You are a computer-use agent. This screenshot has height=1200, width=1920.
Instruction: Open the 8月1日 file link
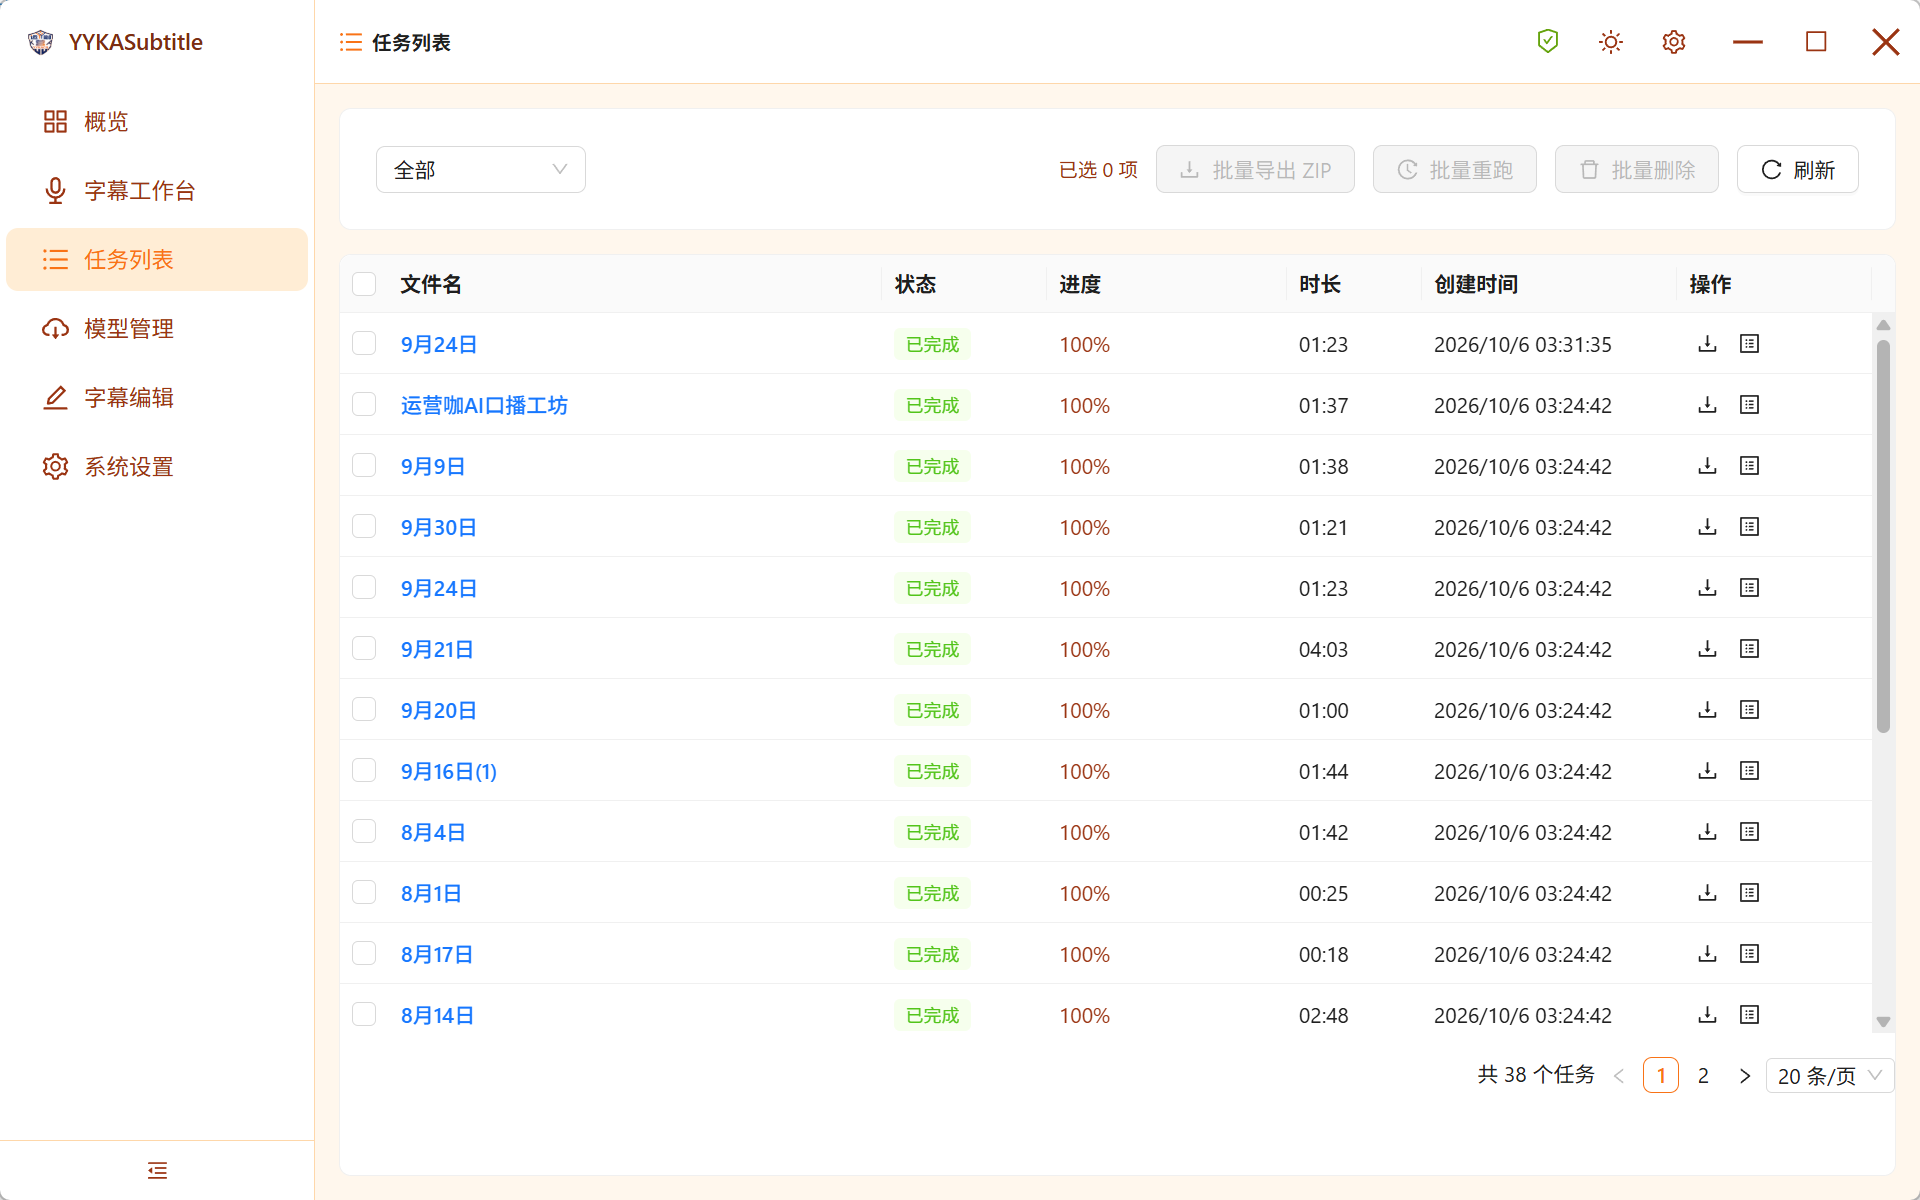[431, 894]
